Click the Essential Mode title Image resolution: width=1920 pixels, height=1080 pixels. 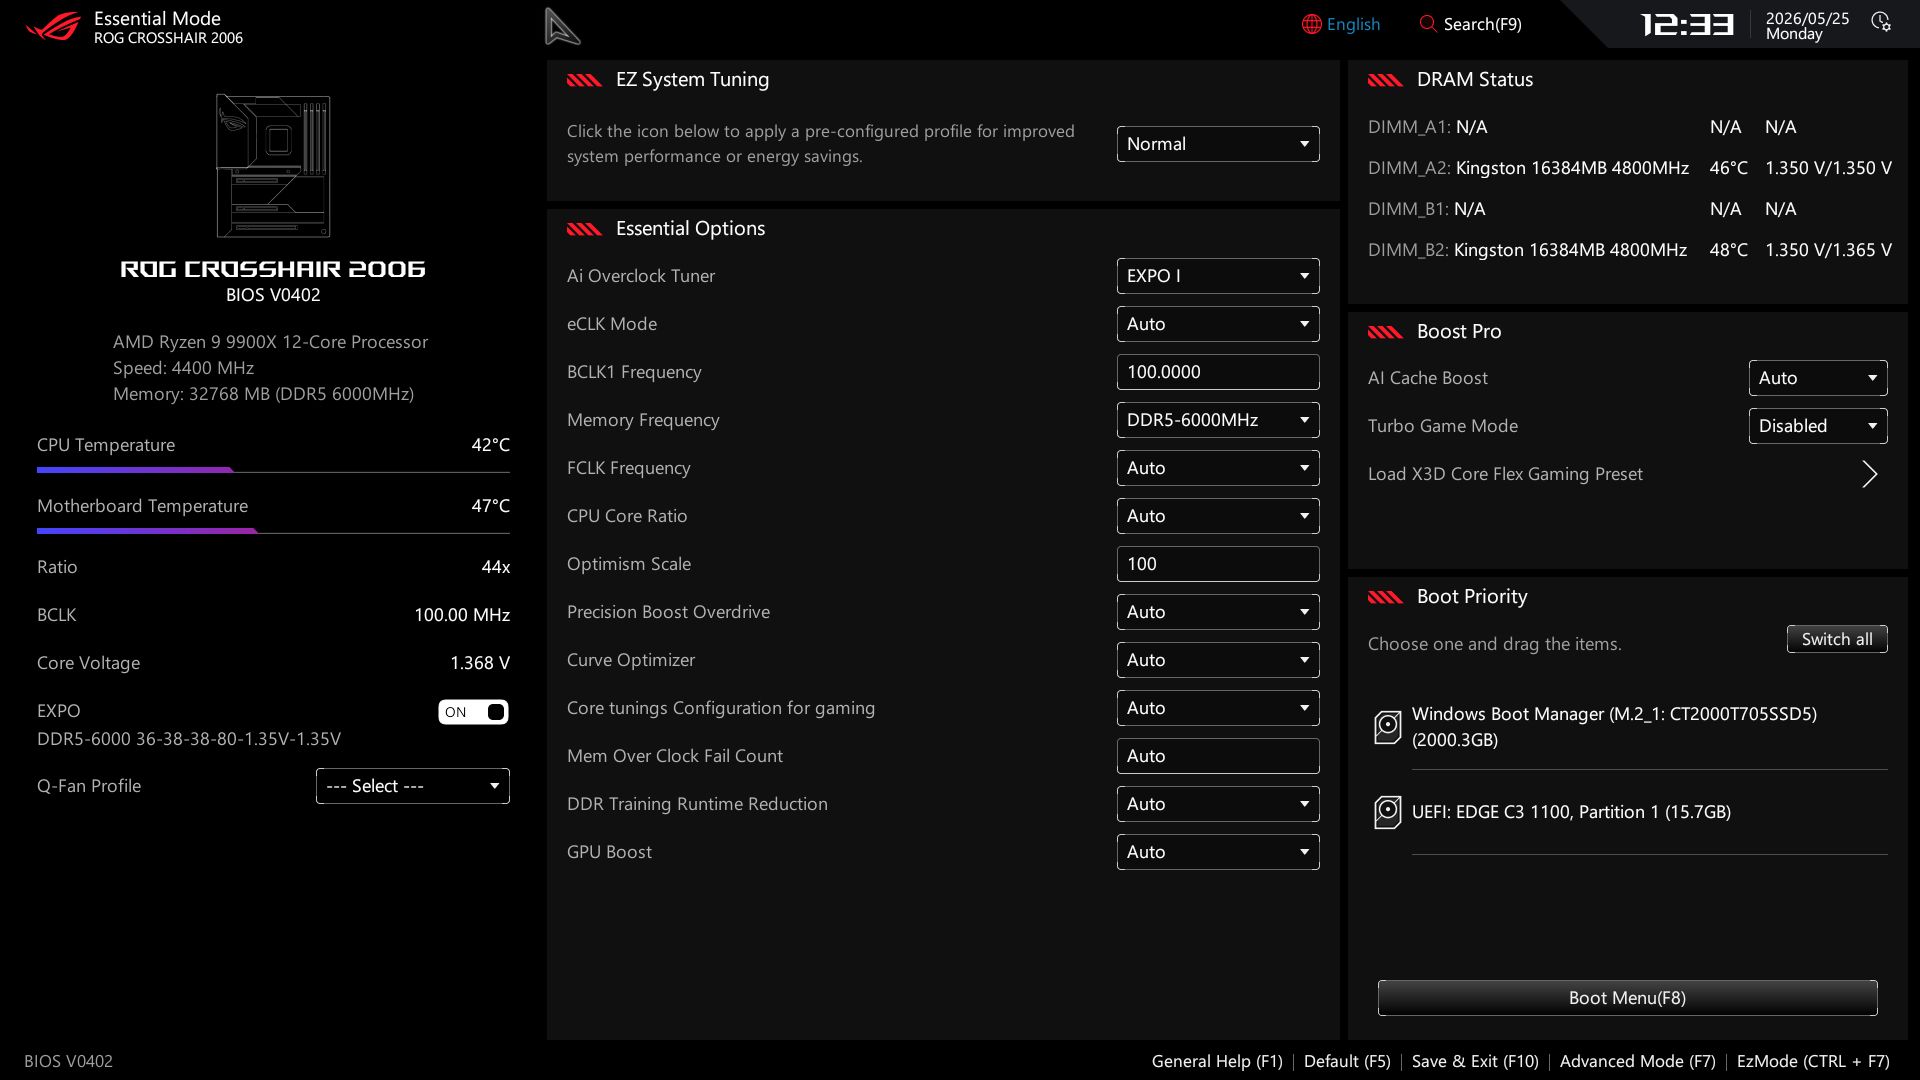coord(157,18)
